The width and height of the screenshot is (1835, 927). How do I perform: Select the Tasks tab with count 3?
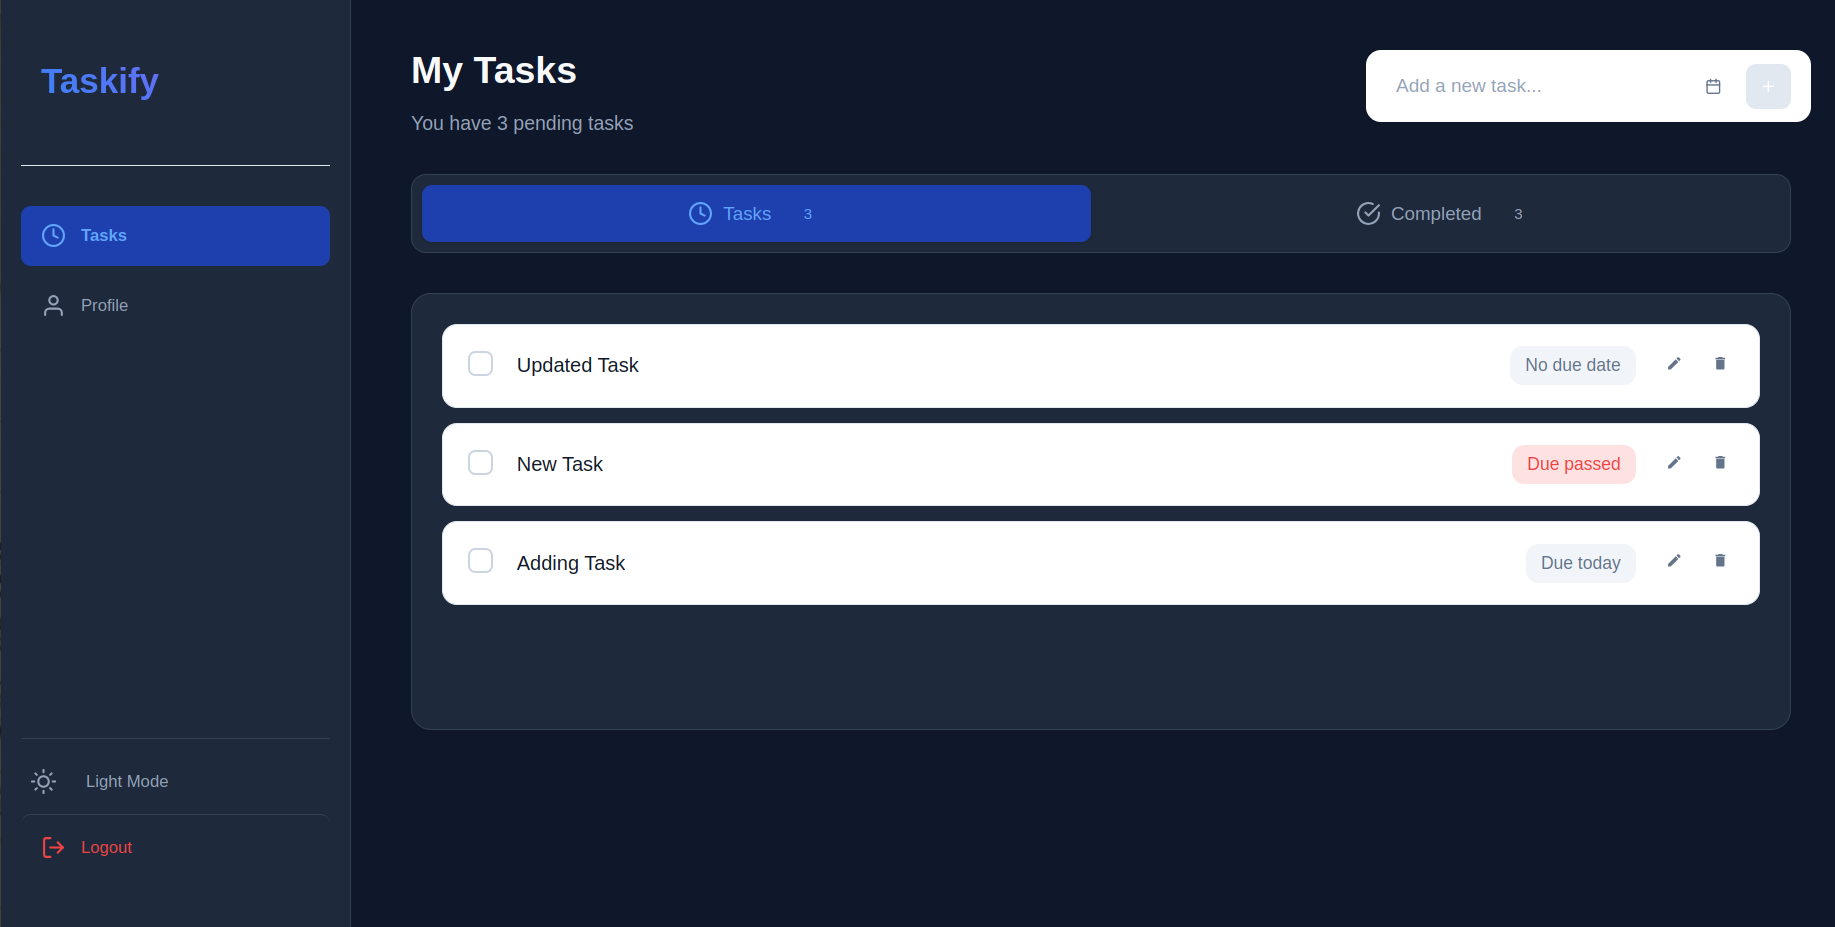click(755, 214)
